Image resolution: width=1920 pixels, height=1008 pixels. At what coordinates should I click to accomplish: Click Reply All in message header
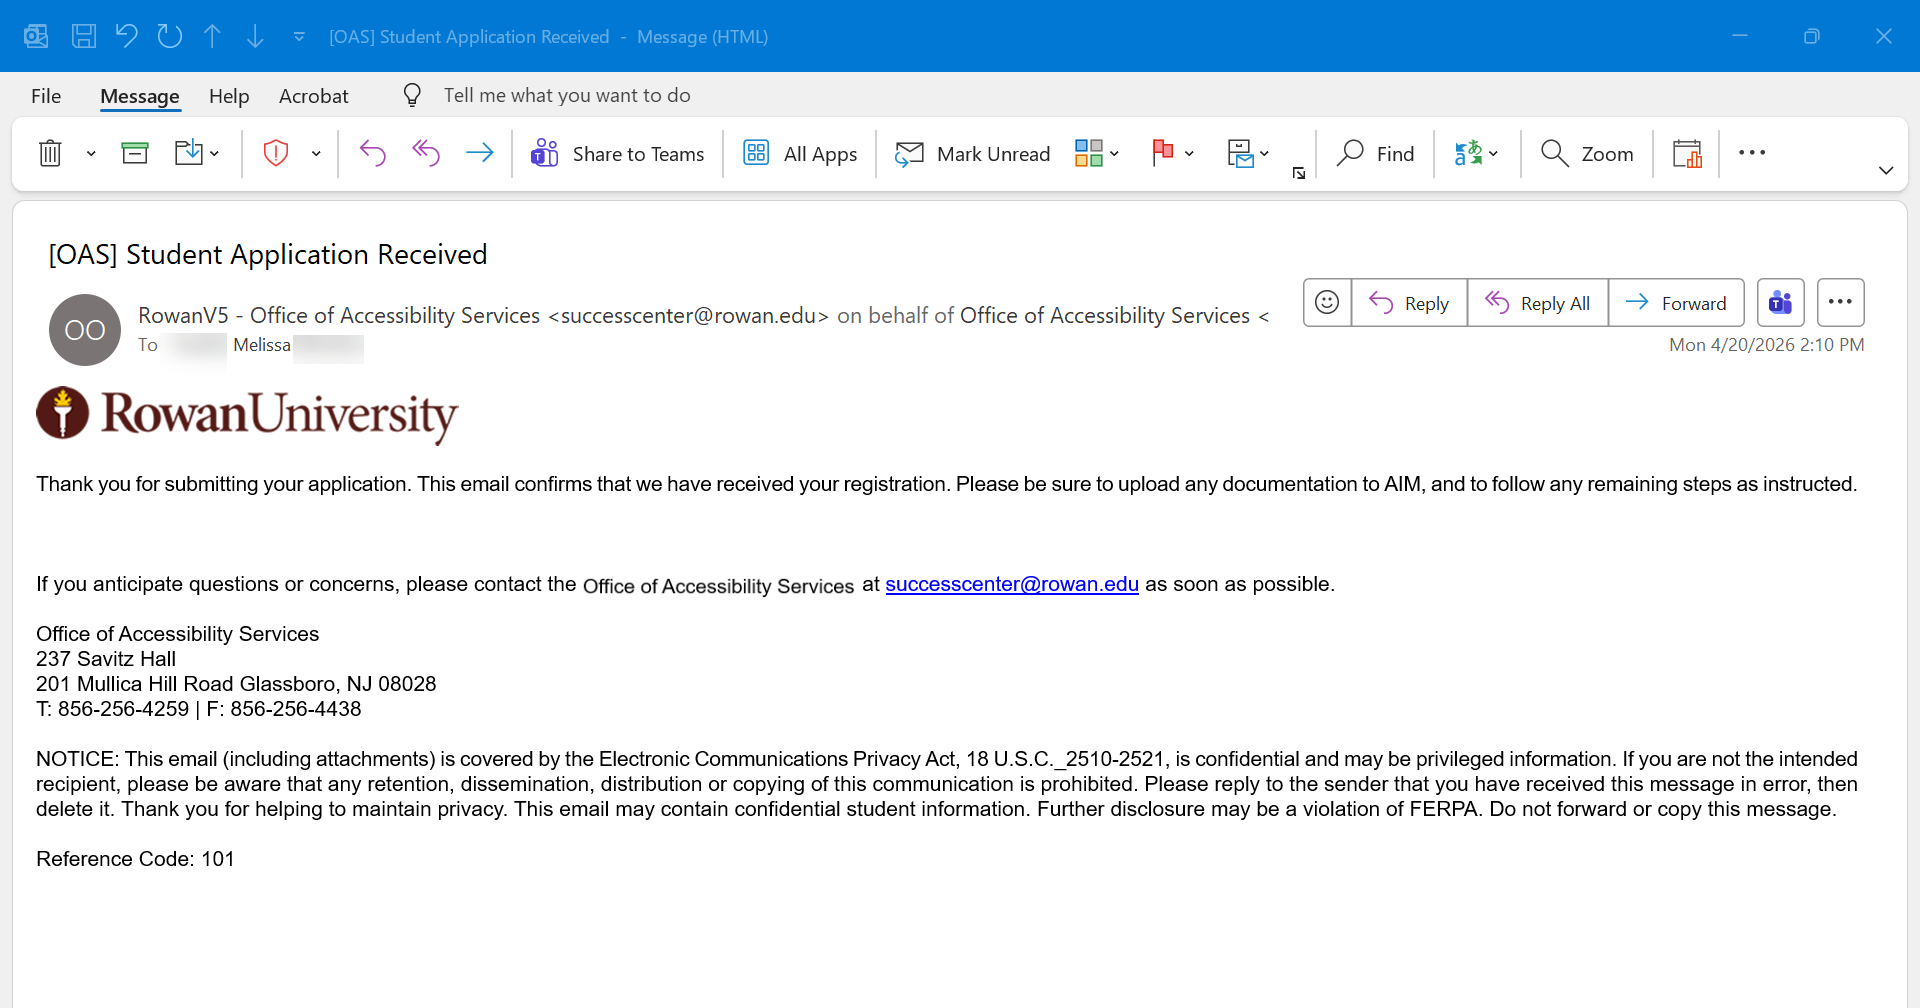tap(1538, 302)
